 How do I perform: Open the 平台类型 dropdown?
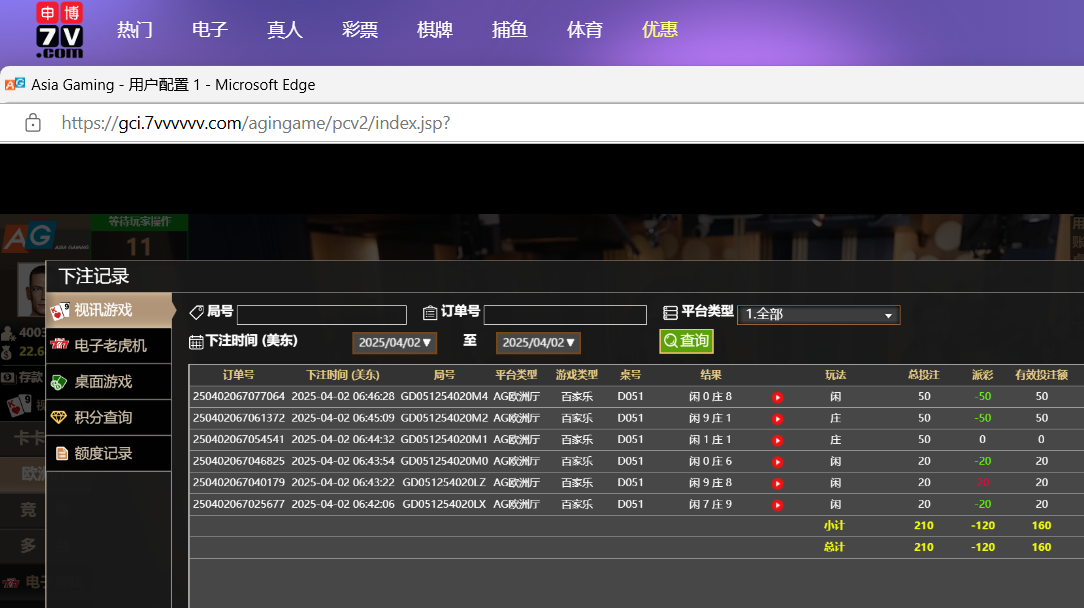click(x=818, y=315)
